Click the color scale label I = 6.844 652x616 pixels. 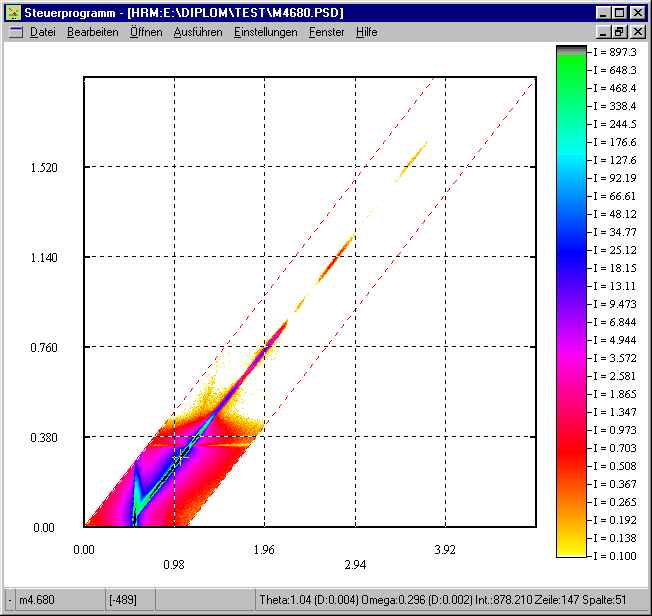[615, 322]
